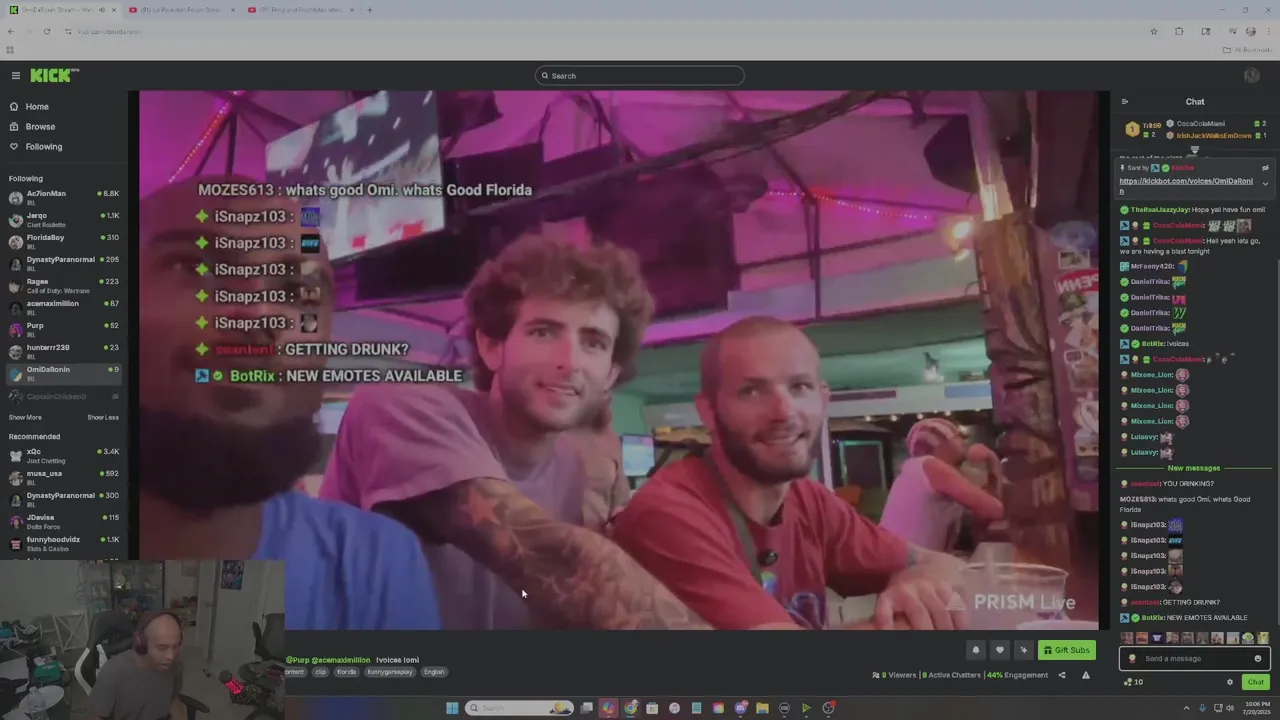Open acemaximillion channel in Following list
Screen dimensions: 1280x720
pyautogui.click(x=62, y=307)
